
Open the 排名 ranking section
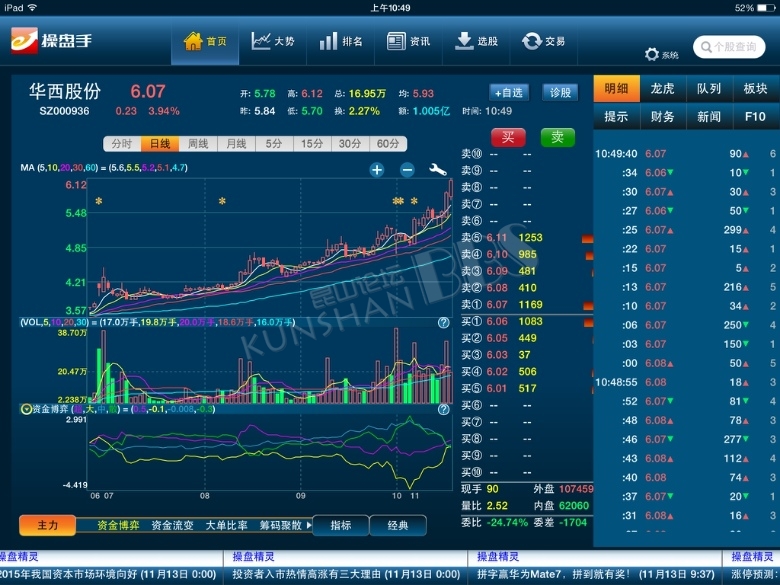pyautogui.click(x=341, y=41)
